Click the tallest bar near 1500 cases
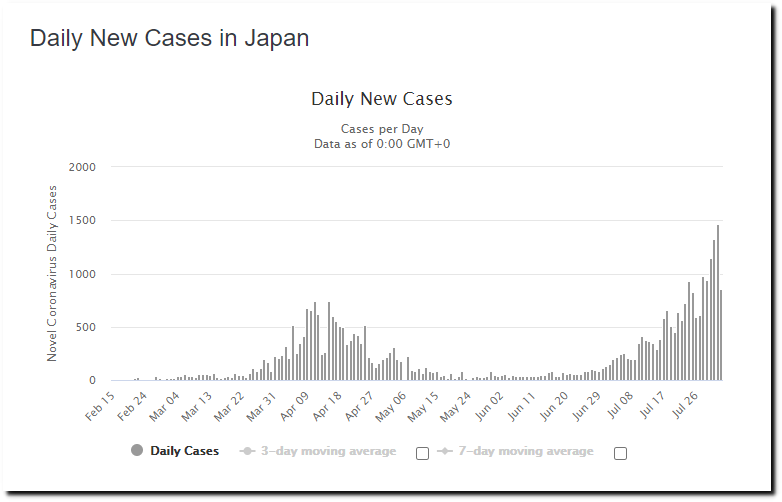Viewport: 782px width, 502px height. click(717, 303)
